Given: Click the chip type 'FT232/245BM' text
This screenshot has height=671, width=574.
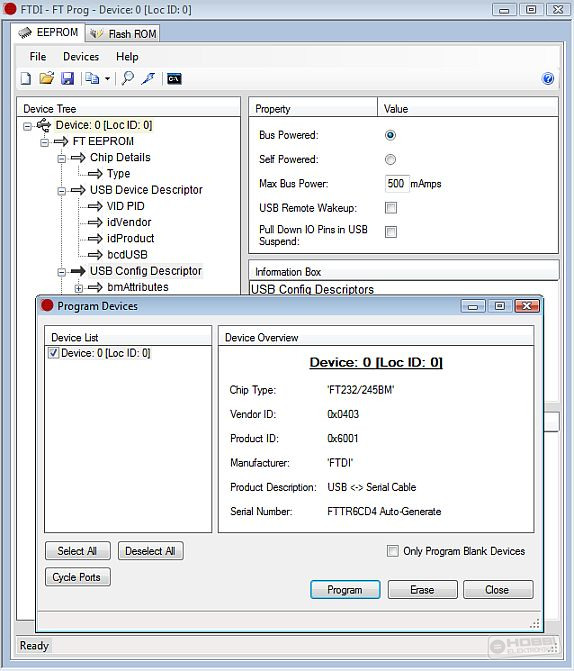Looking at the screenshot, I should [360, 390].
